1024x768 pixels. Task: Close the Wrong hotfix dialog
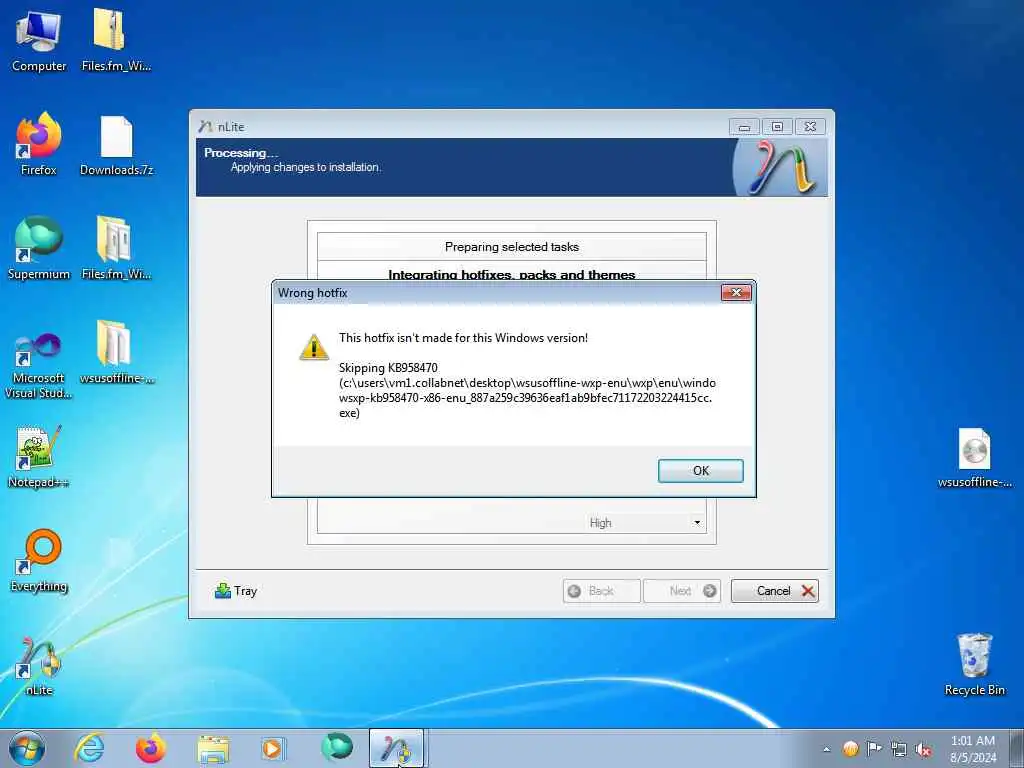pos(736,293)
